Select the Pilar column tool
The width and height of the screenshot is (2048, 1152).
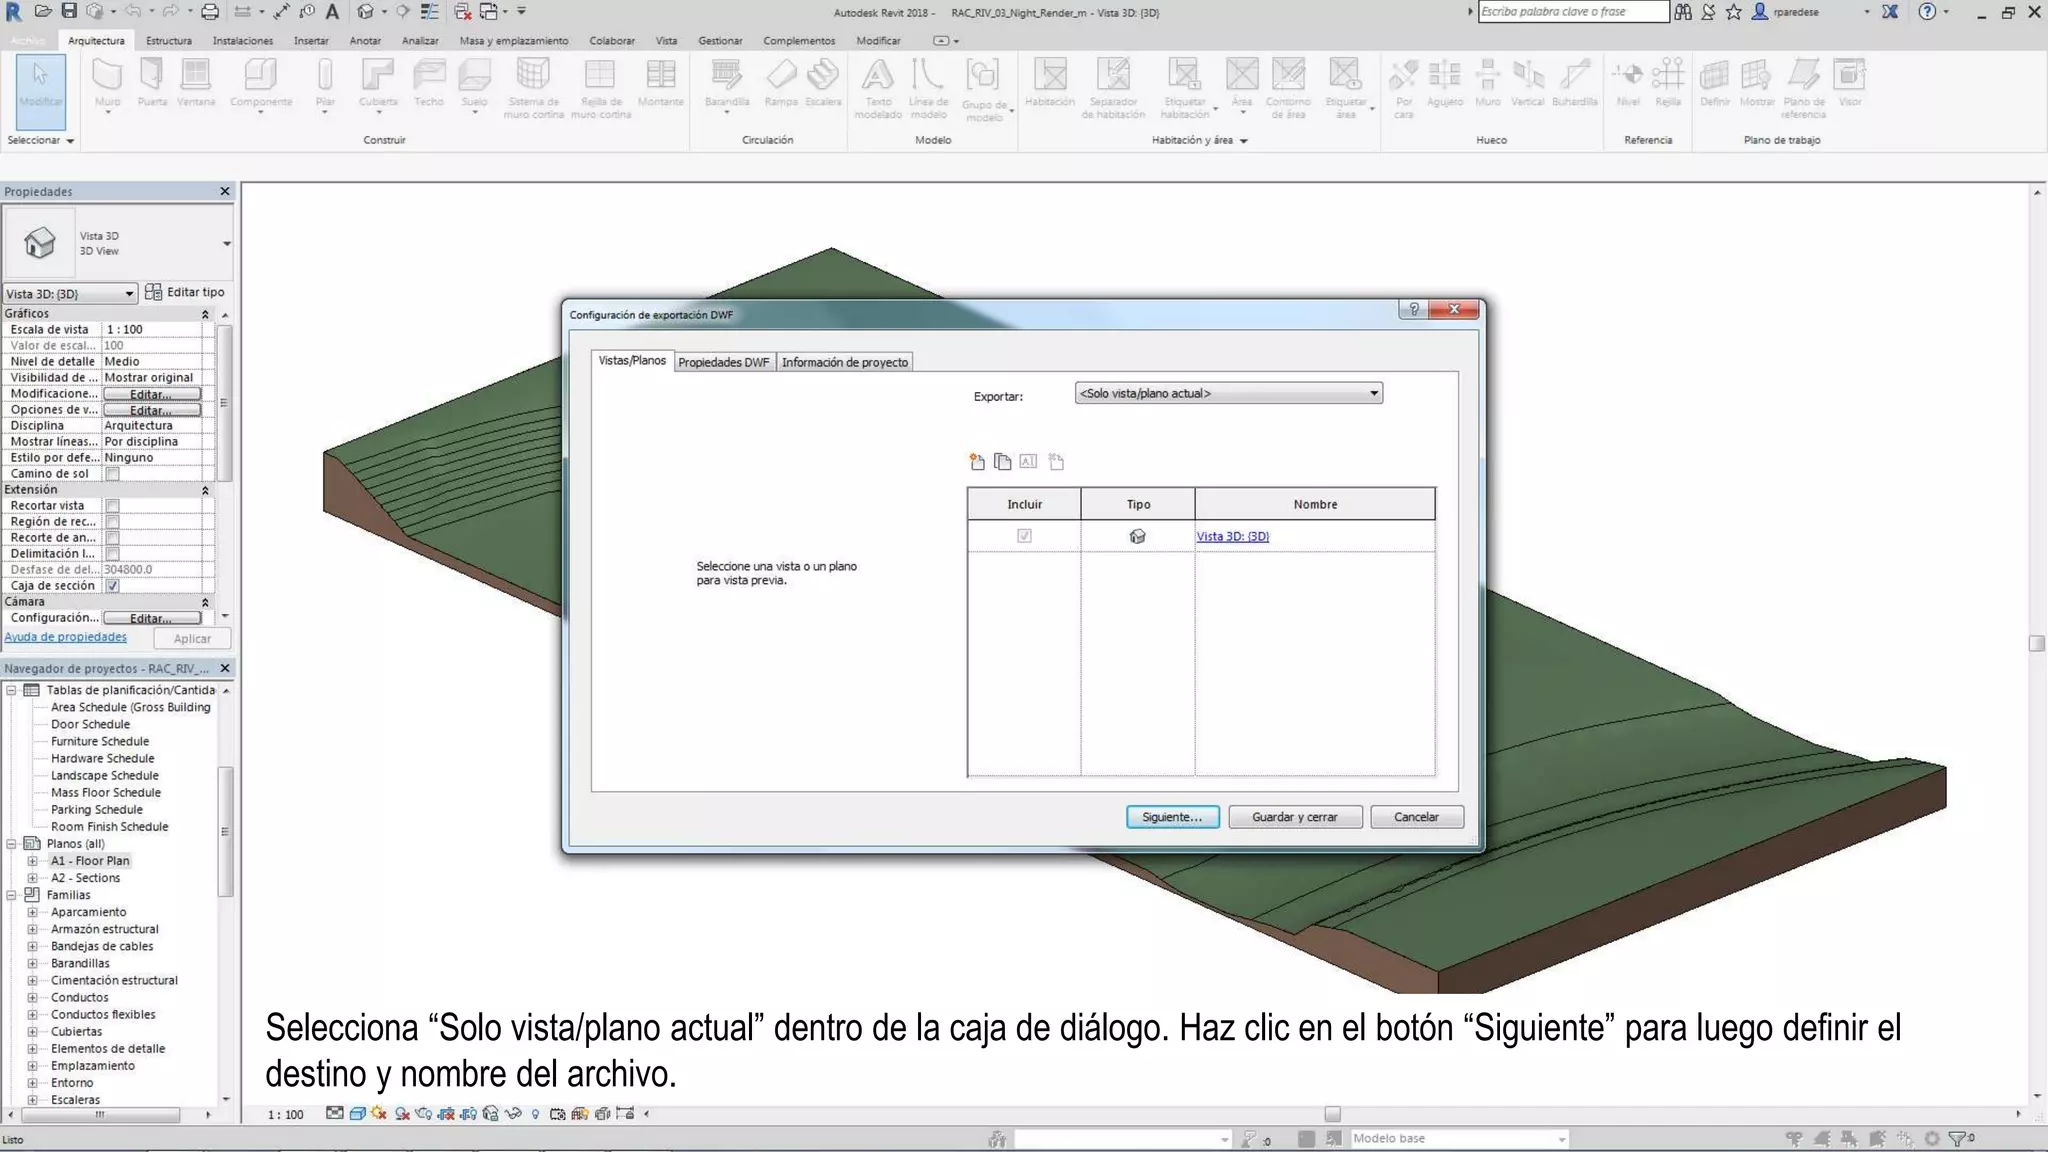point(325,83)
